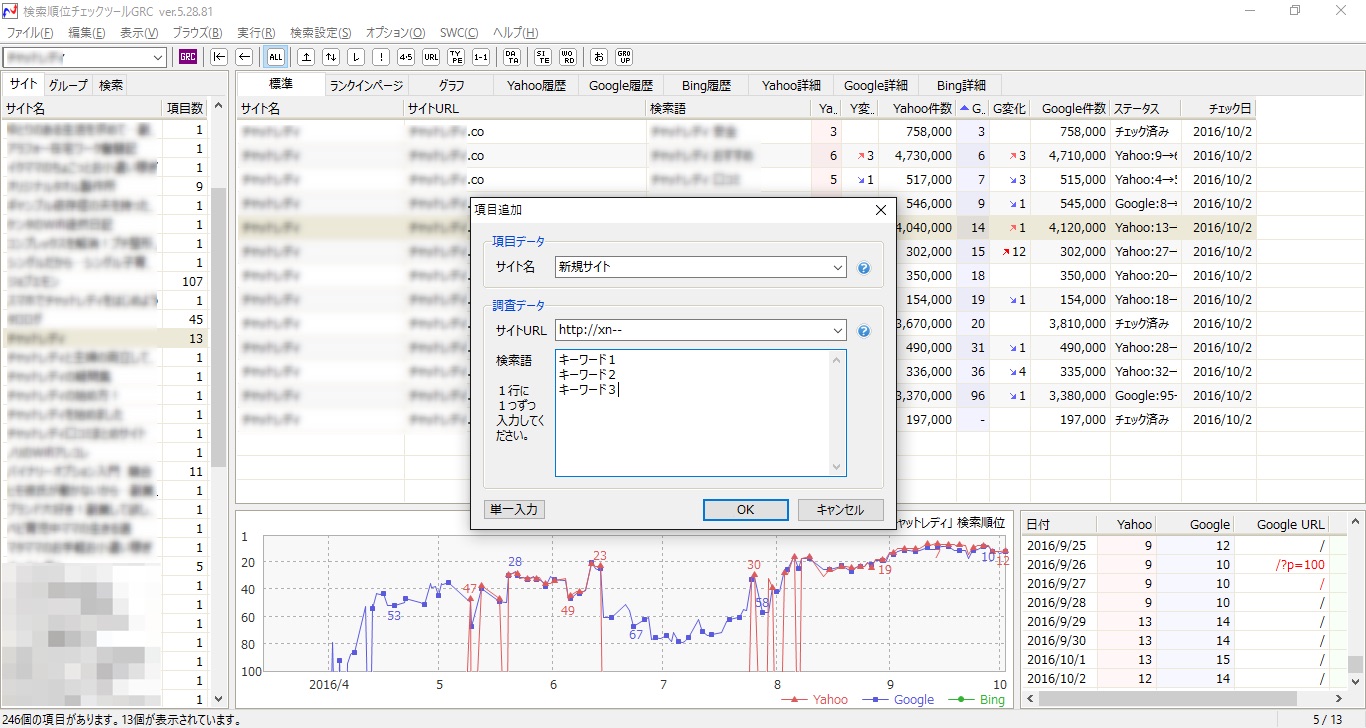The width and height of the screenshot is (1366, 728).
Task: Expand the top-left site selector combo box
Action: (x=158, y=58)
